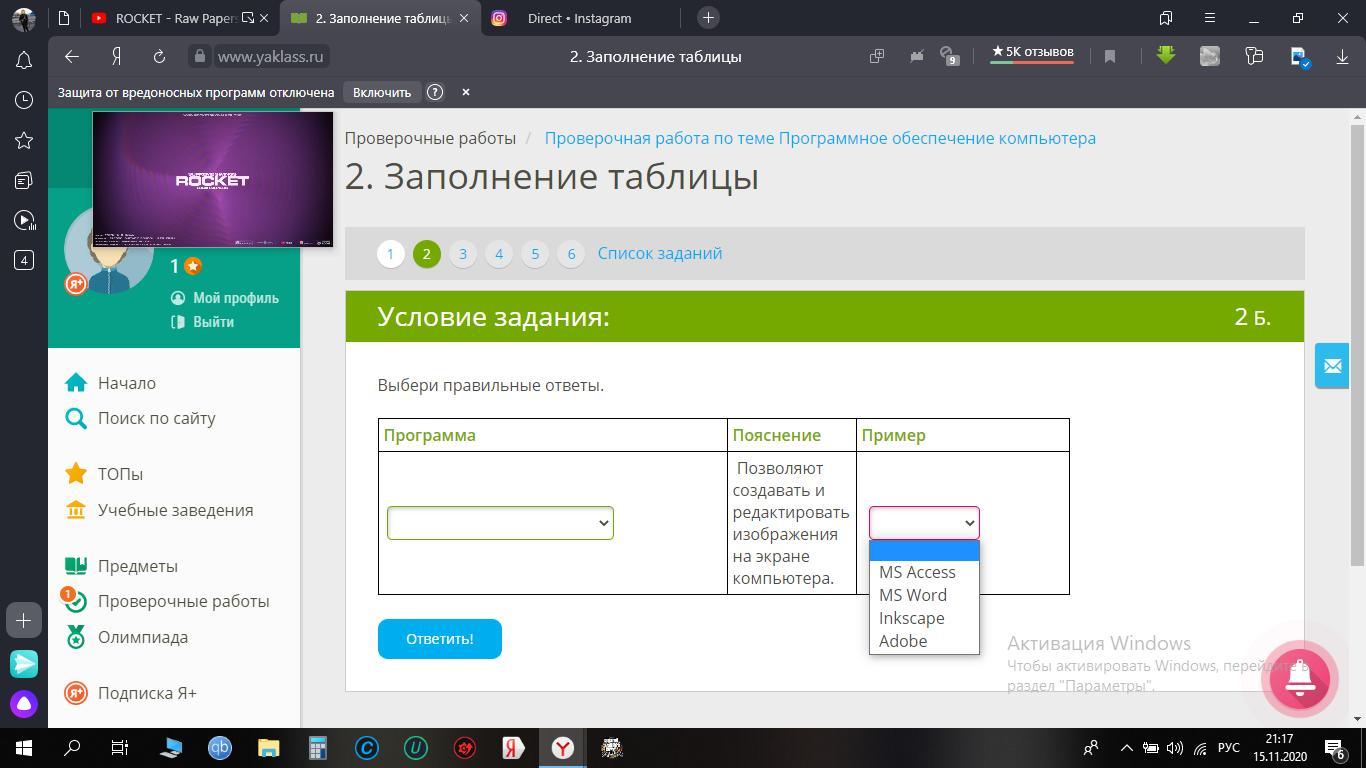Open browser history clock icon
The image size is (1366, 768).
click(x=24, y=100)
